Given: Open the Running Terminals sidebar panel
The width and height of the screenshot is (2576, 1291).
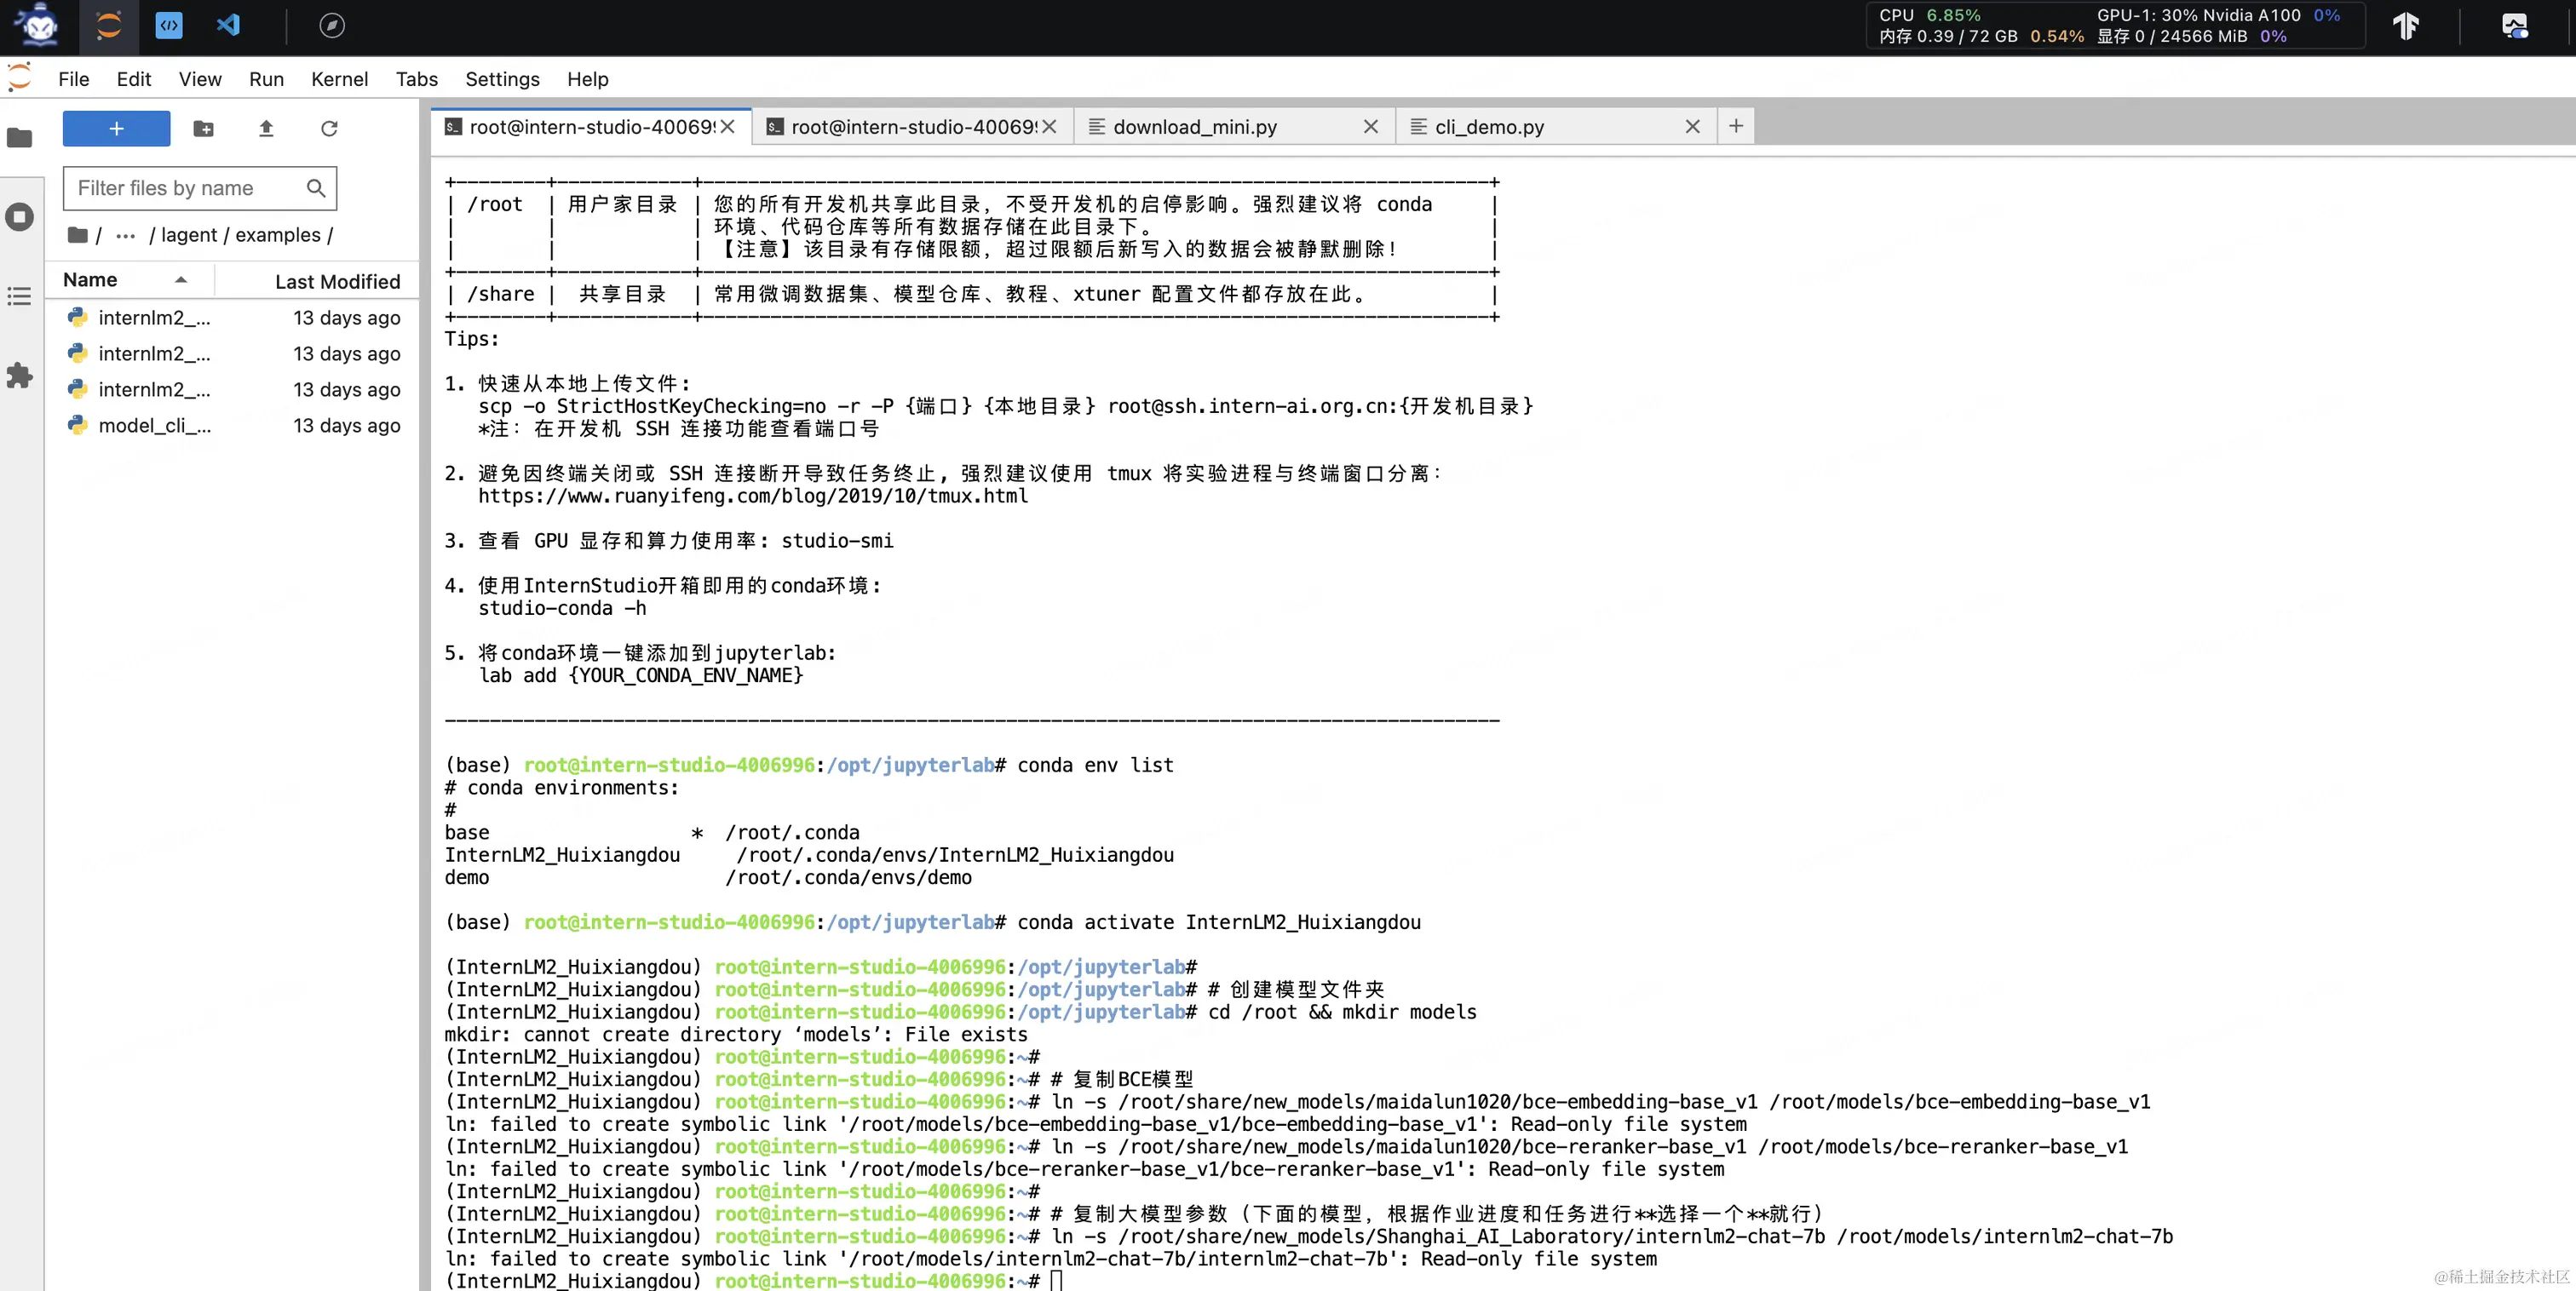Looking at the screenshot, I should 20,217.
